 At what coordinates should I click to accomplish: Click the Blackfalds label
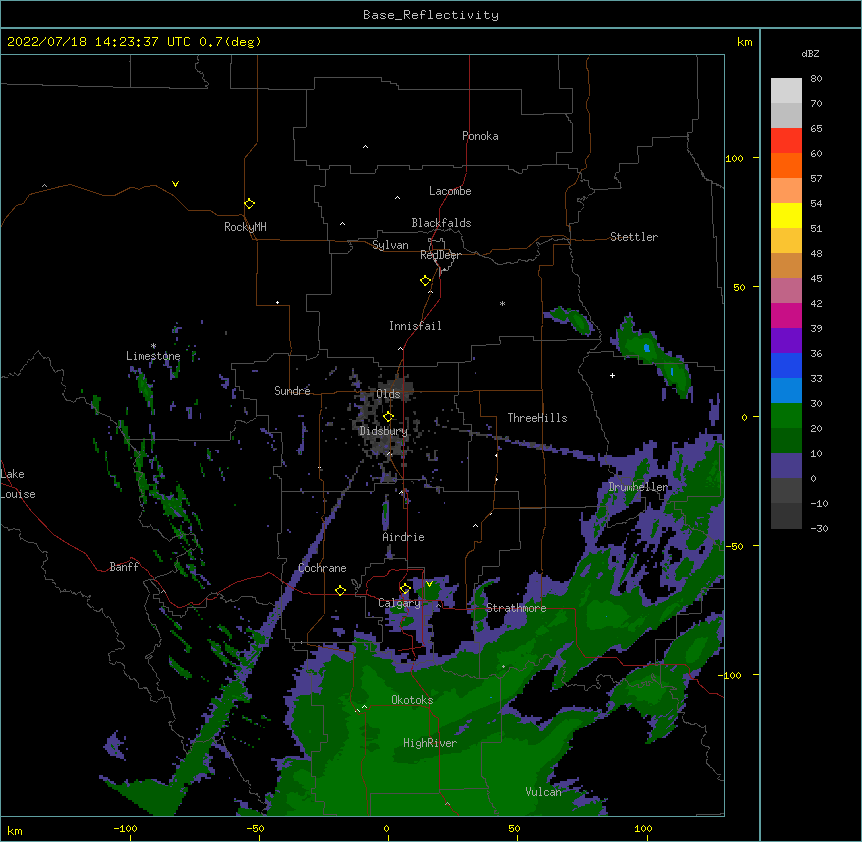pyautogui.click(x=441, y=223)
